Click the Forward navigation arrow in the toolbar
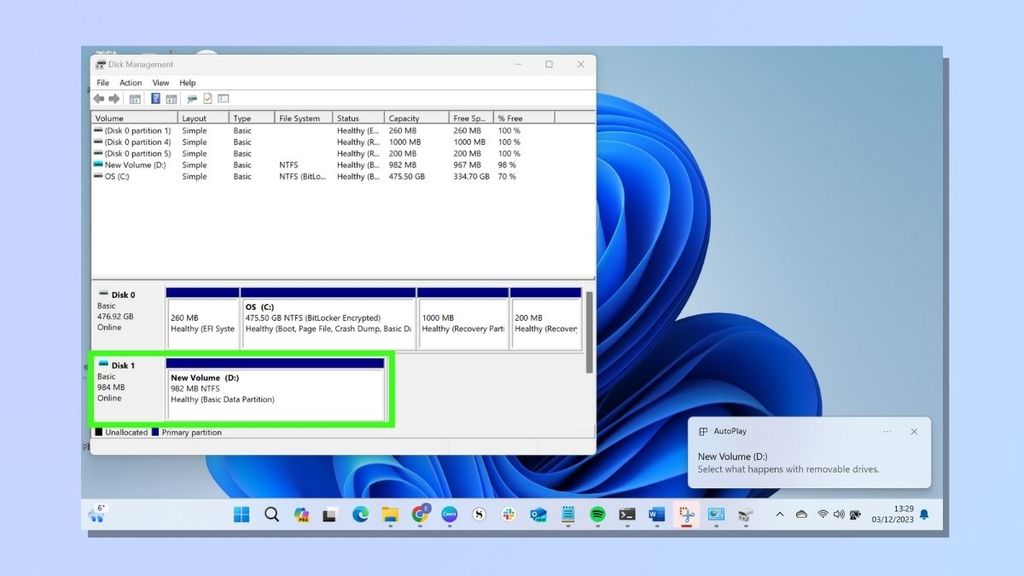The width and height of the screenshot is (1024, 576). pyautogui.click(x=114, y=98)
